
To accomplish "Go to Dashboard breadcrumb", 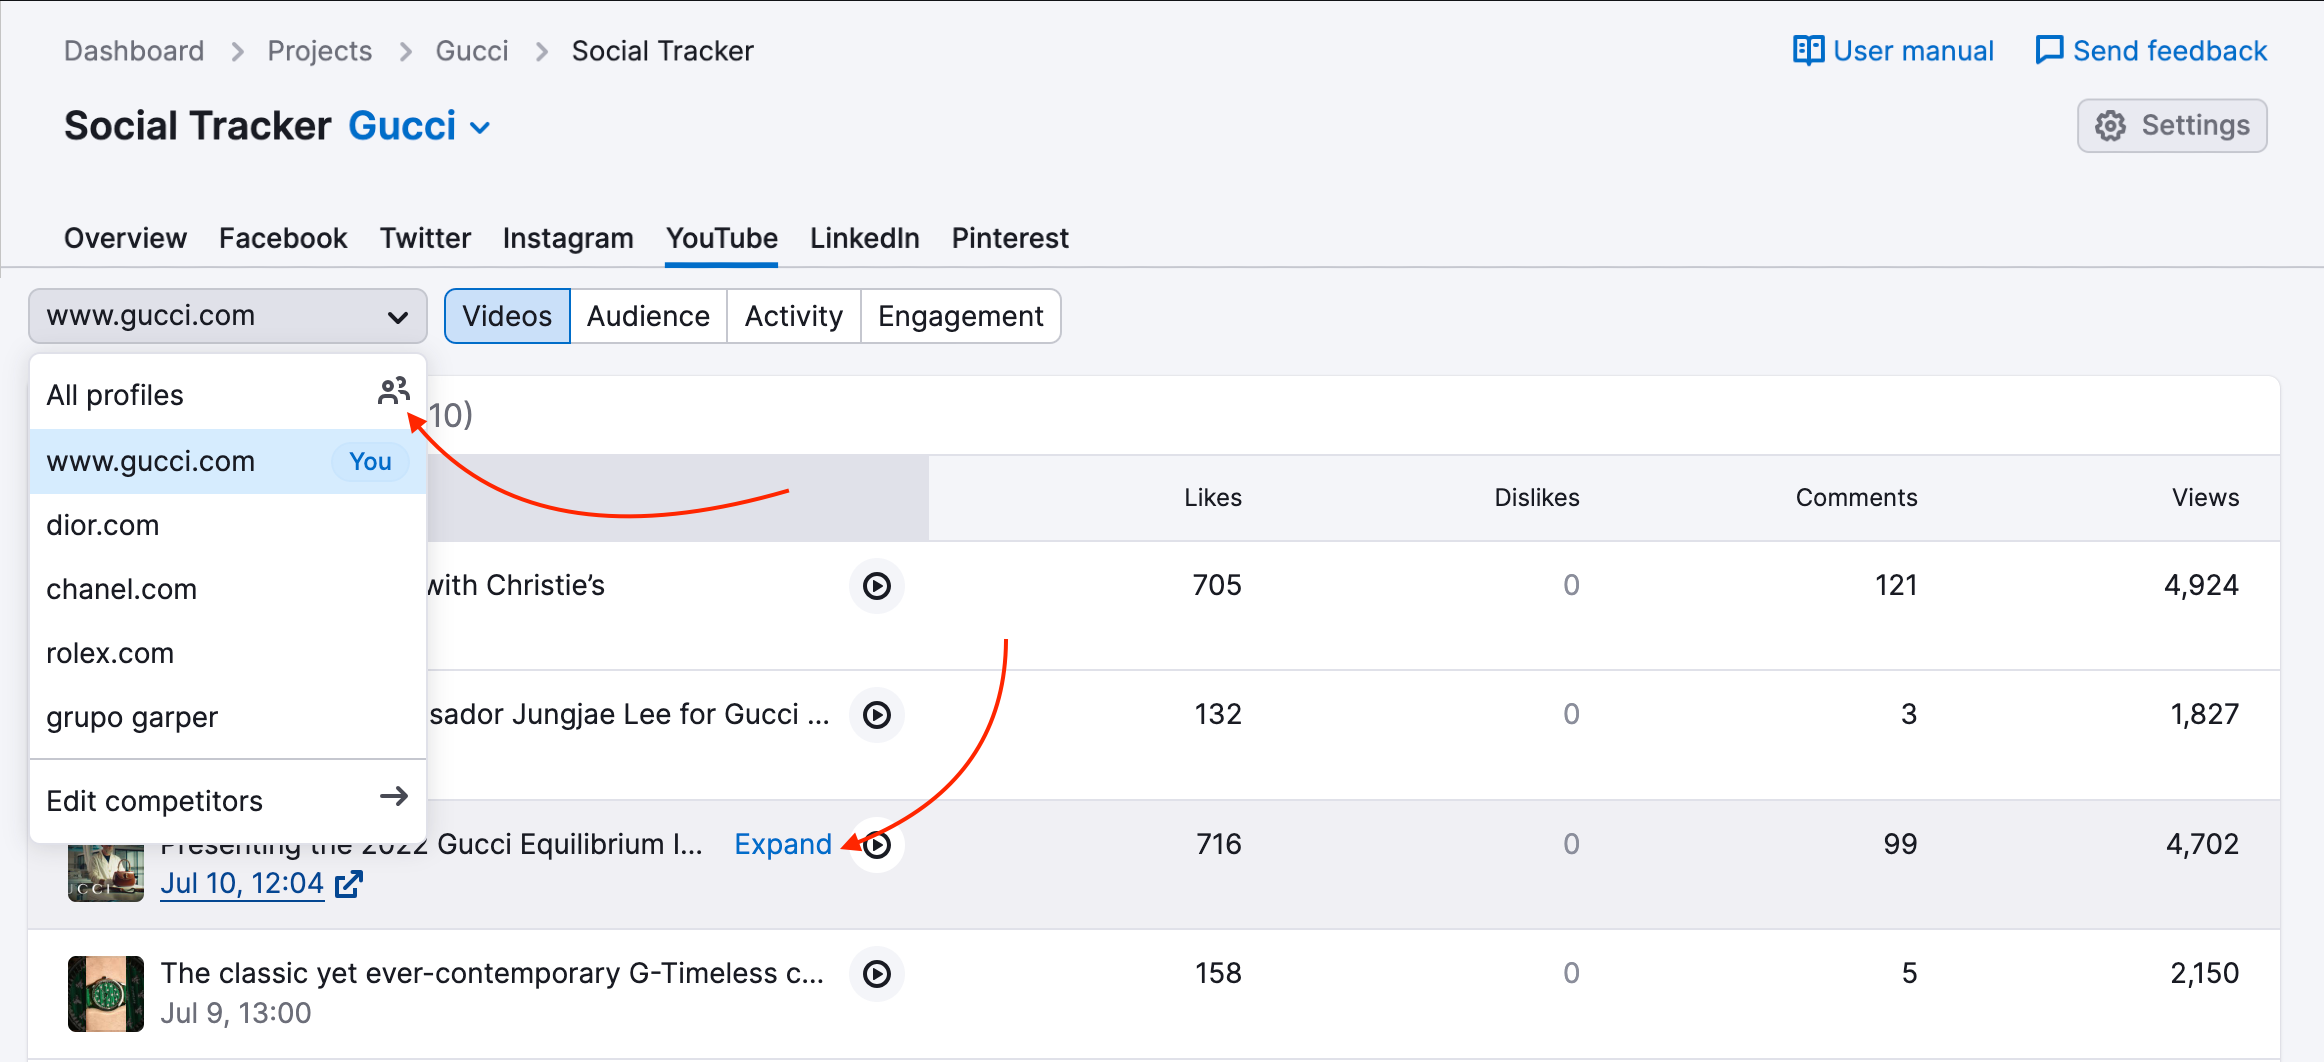I will [134, 50].
